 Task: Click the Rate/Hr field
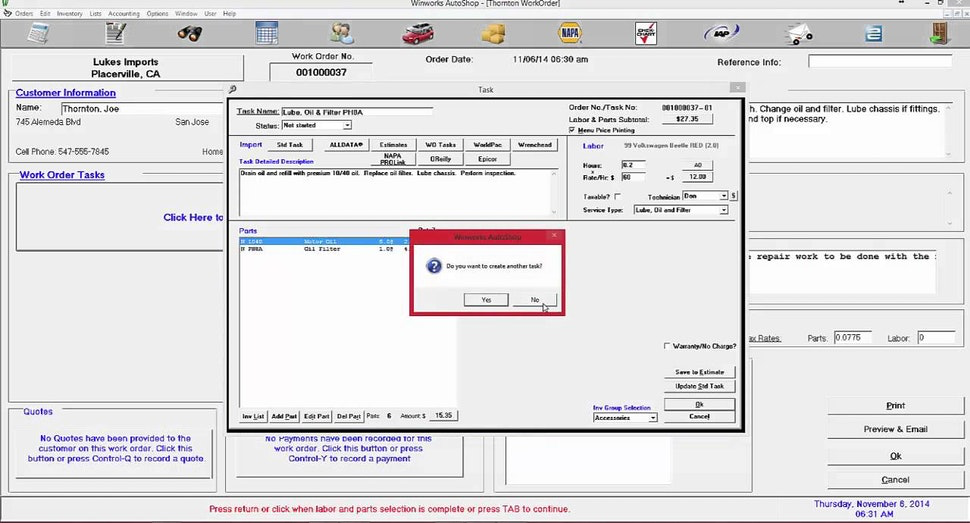[633, 177]
